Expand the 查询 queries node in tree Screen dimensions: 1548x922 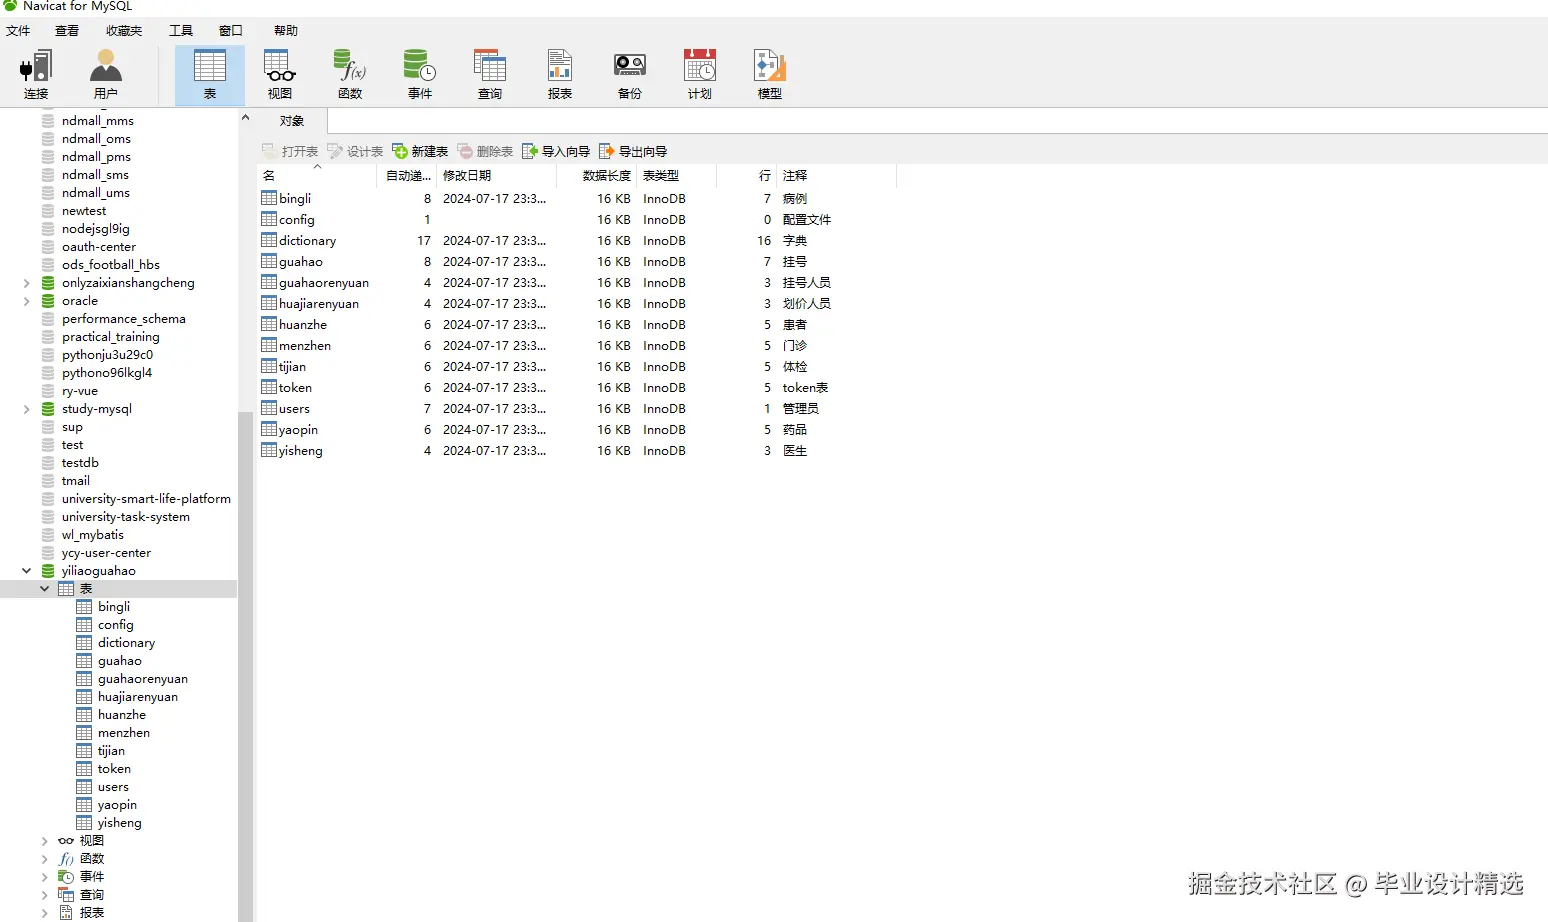click(x=44, y=895)
